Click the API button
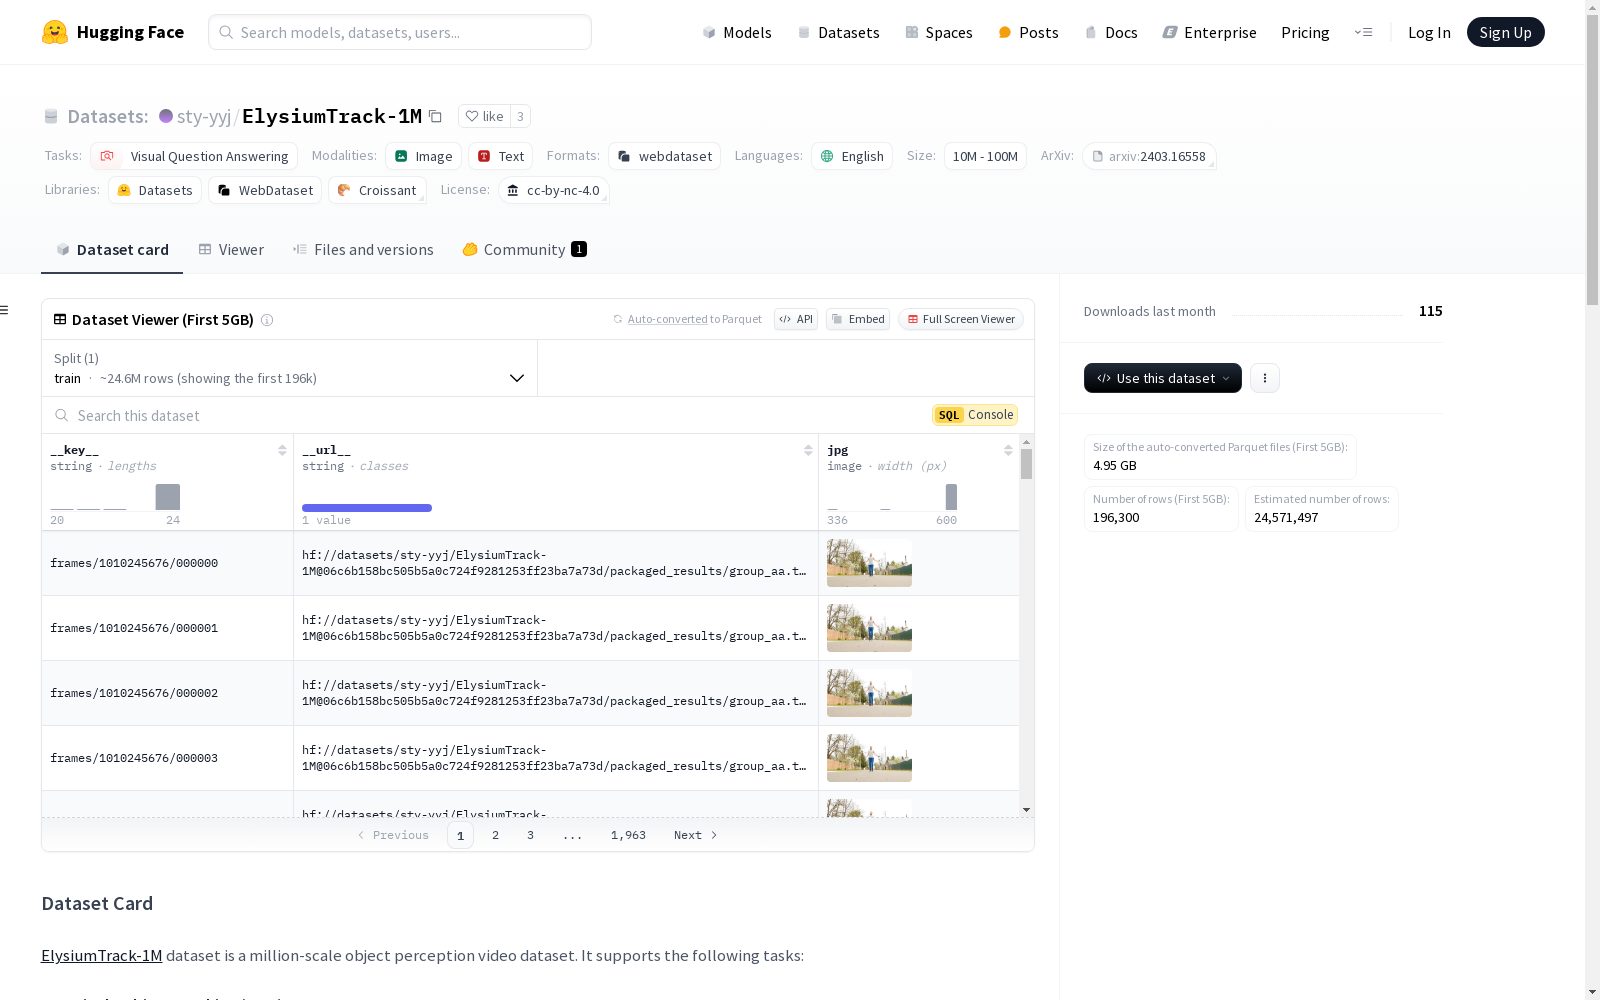The height and width of the screenshot is (1000, 1600). coord(796,319)
